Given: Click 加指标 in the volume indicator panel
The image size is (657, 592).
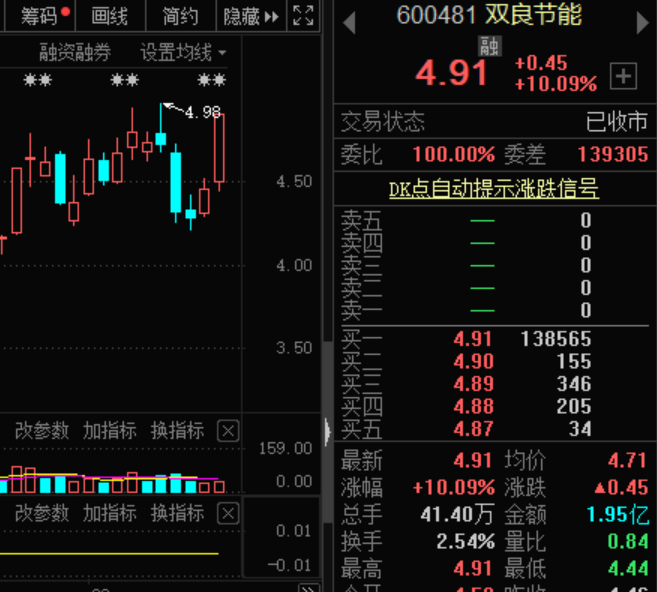Looking at the screenshot, I should (110, 431).
